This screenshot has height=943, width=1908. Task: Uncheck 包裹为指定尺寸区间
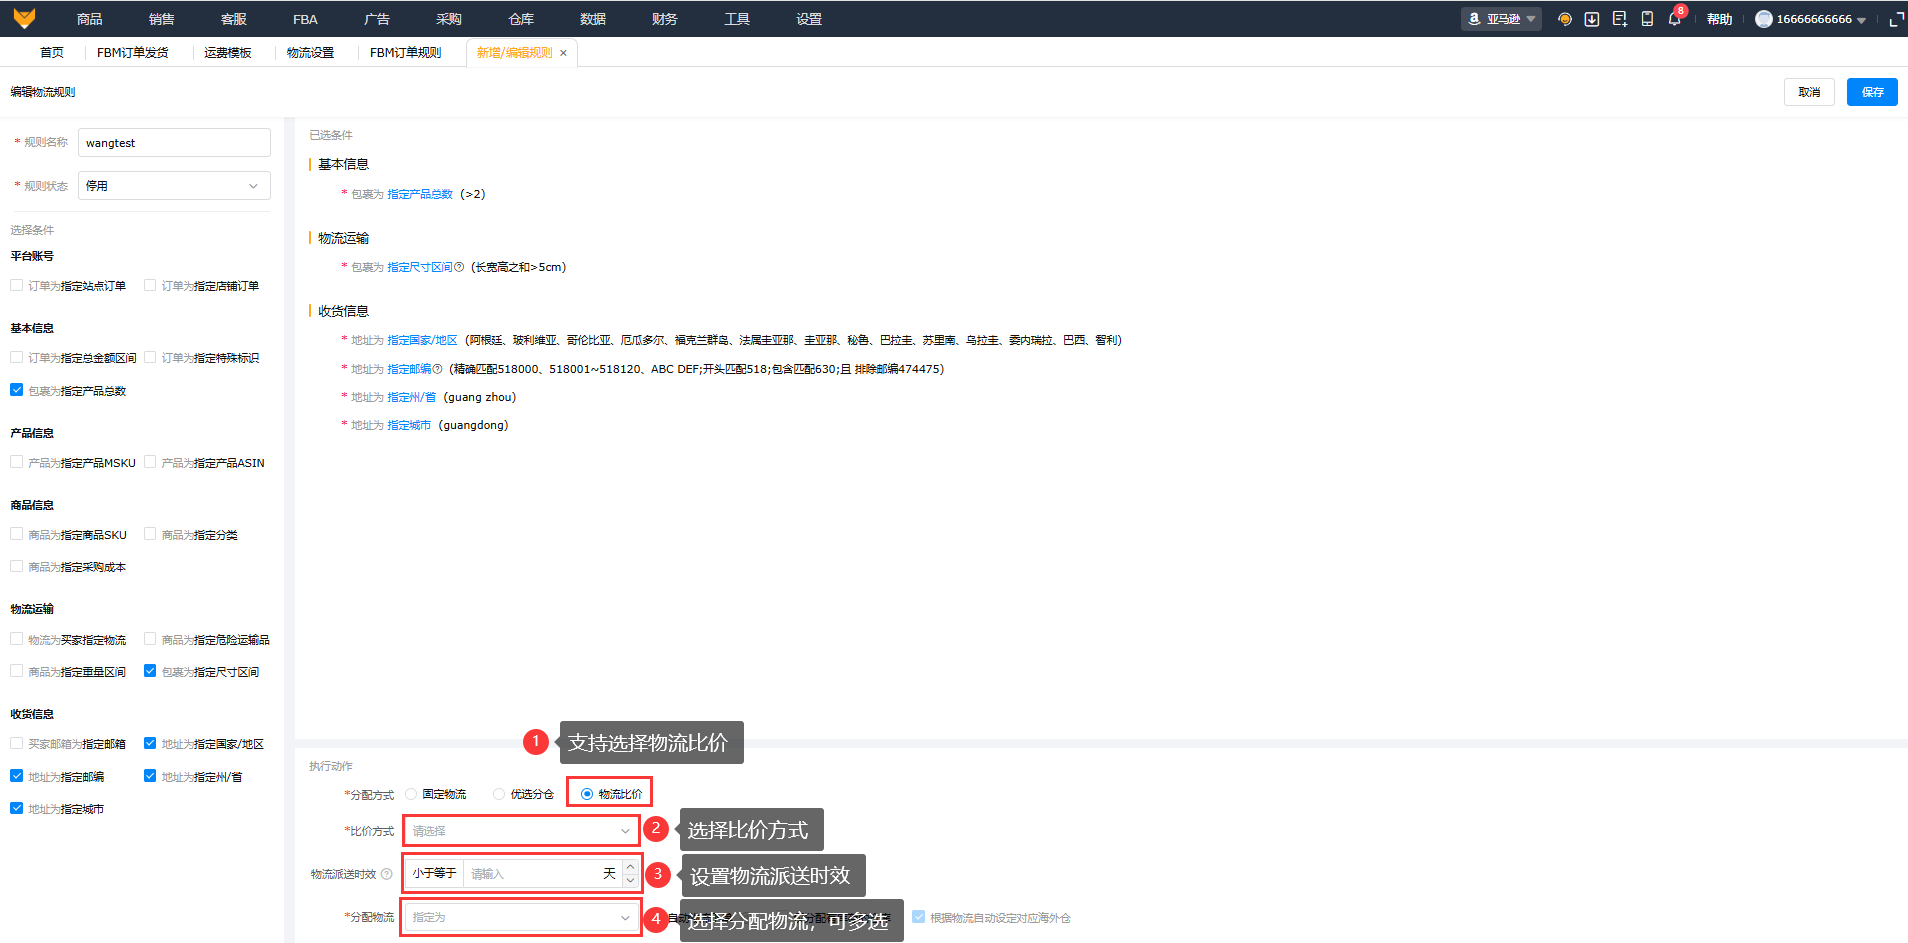coord(150,671)
